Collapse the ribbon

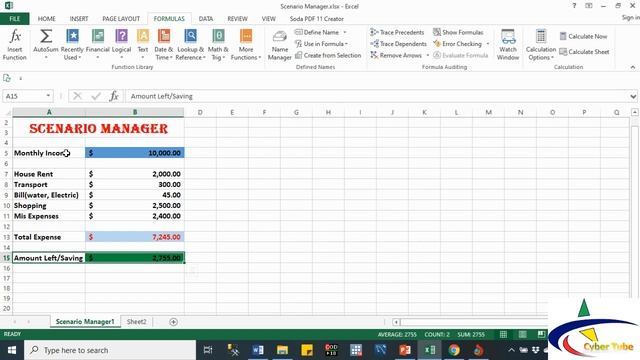pos(633,67)
